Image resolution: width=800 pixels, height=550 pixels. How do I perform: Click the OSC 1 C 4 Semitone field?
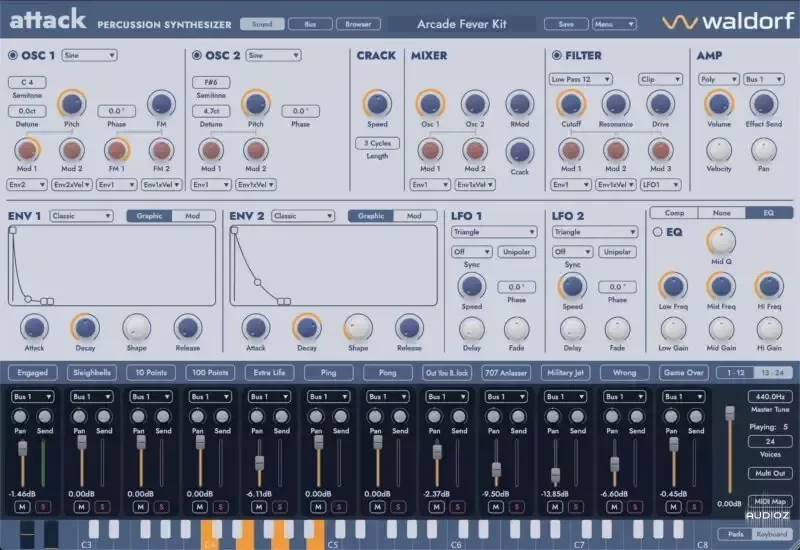coord(27,82)
